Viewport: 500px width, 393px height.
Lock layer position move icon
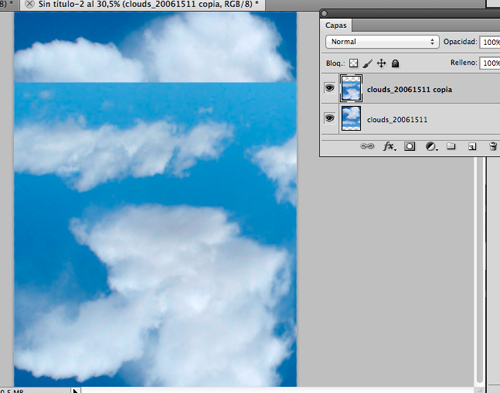(381, 63)
